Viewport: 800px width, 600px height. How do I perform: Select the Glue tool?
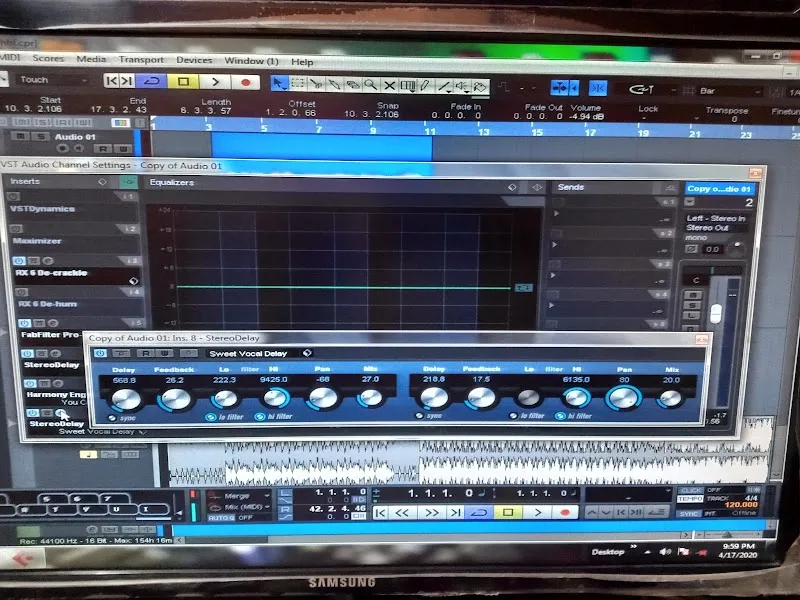pos(334,84)
